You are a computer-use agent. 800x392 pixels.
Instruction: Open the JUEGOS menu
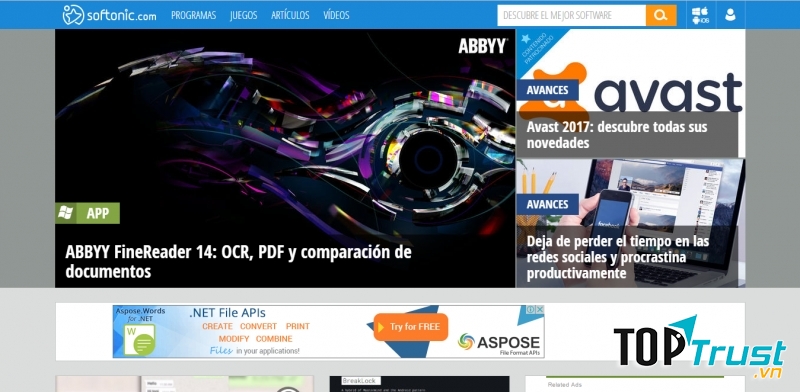(x=243, y=15)
